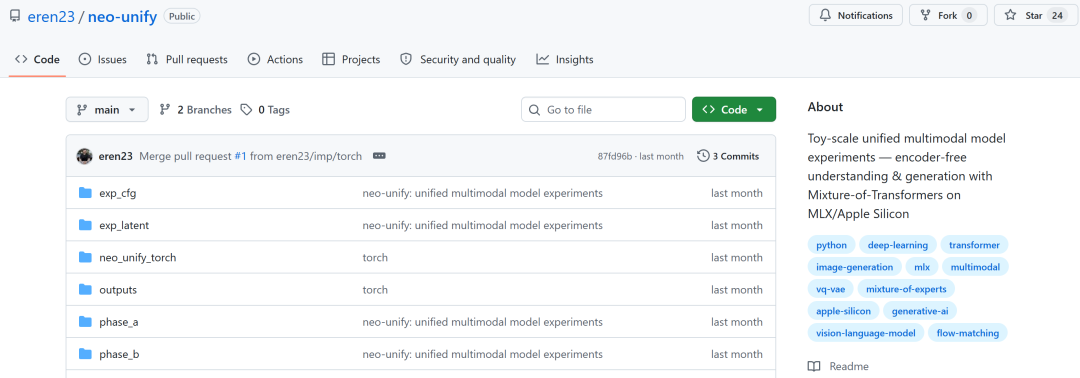This screenshot has width=1080, height=378.
Task: Select the vision-language-model topic tag
Action: tap(866, 333)
